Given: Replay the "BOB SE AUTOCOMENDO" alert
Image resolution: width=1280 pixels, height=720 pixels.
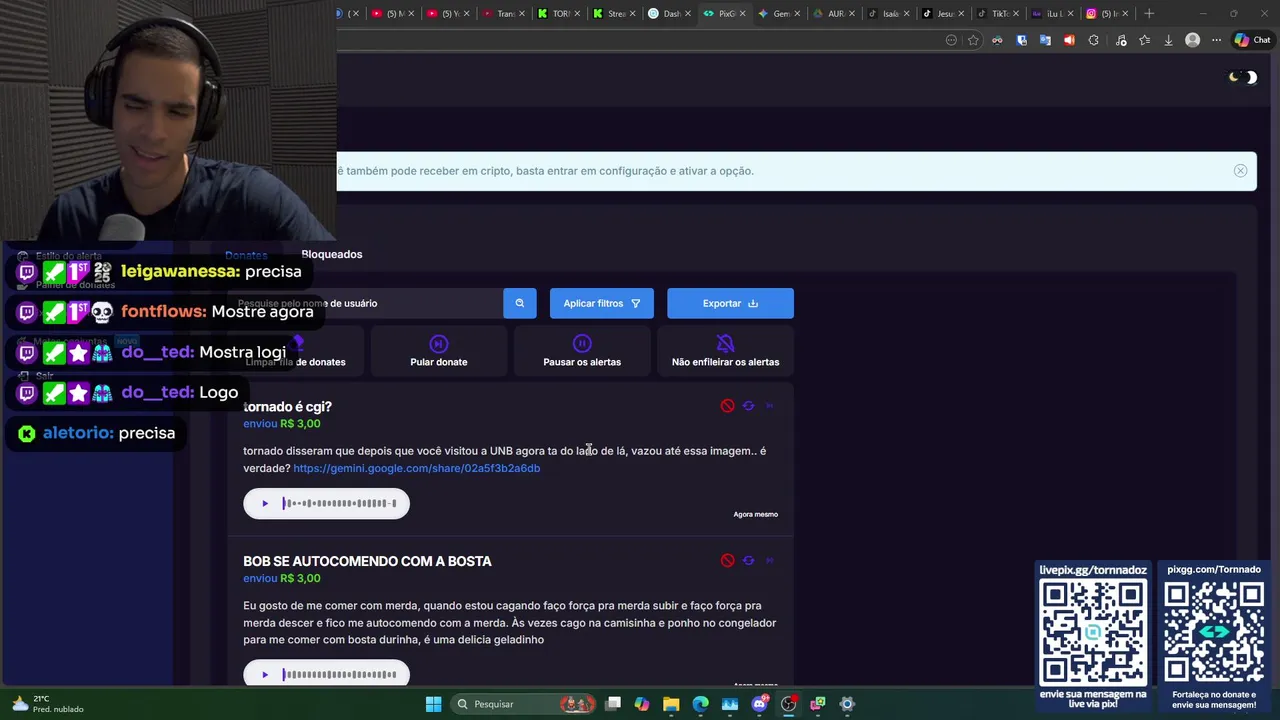Looking at the screenshot, I should 748,560.
